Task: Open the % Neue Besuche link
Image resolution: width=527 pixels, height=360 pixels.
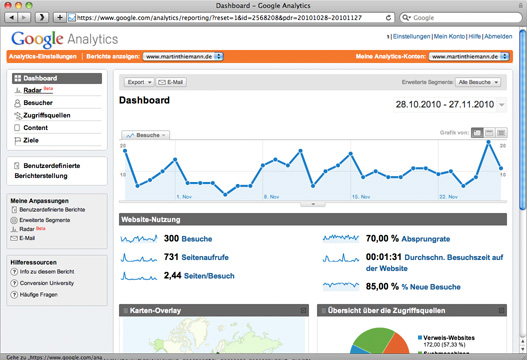Action: pos(431,287)
